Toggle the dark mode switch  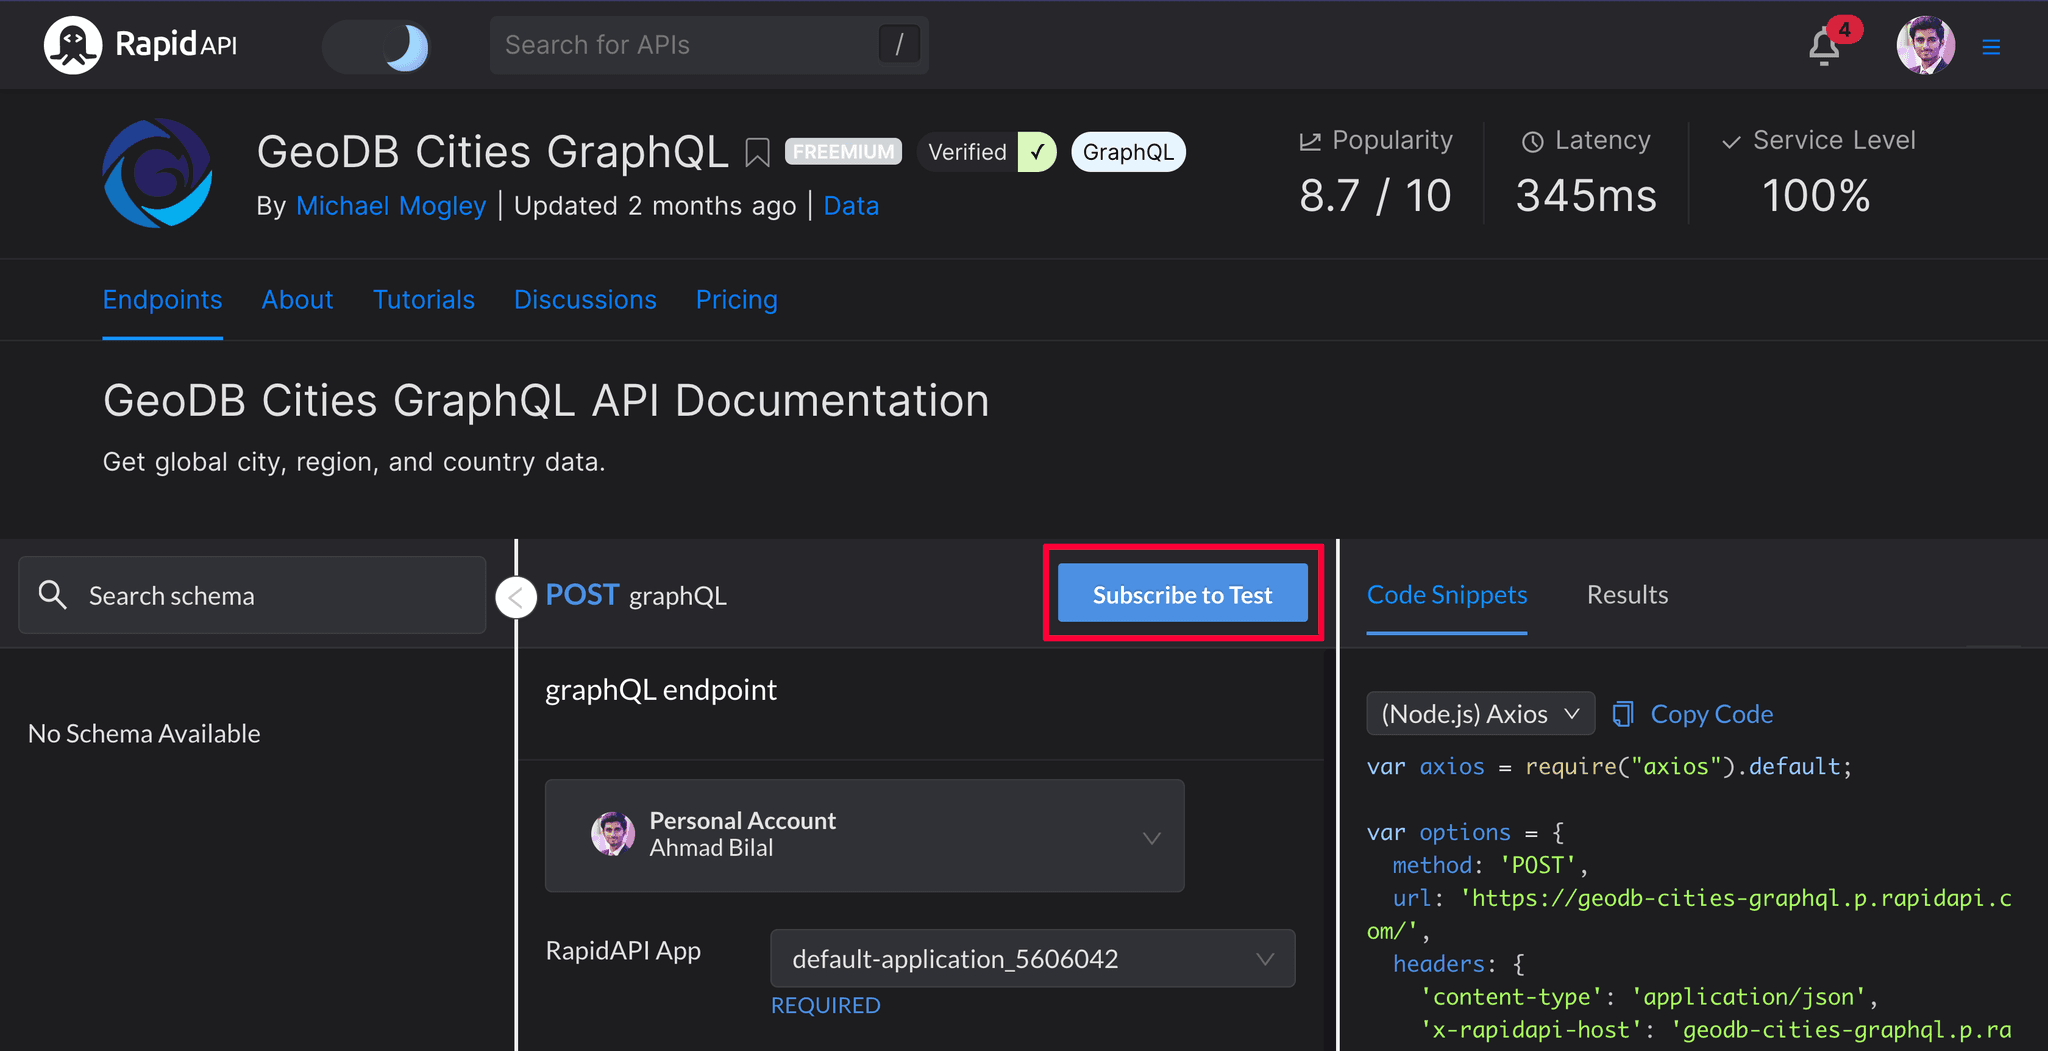pos(377,46)
